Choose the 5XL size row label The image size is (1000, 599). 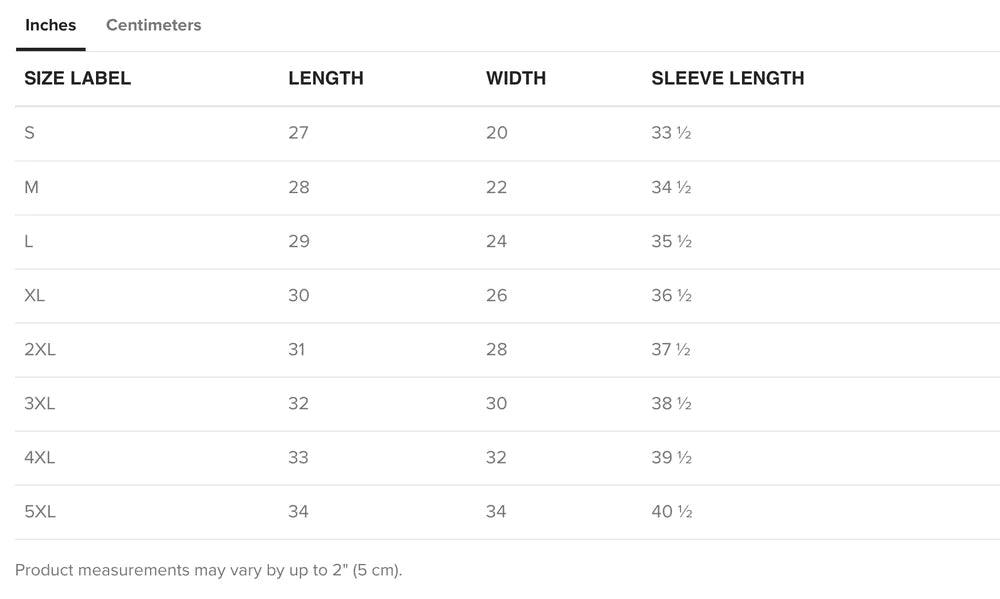click(x=40, y=511)
